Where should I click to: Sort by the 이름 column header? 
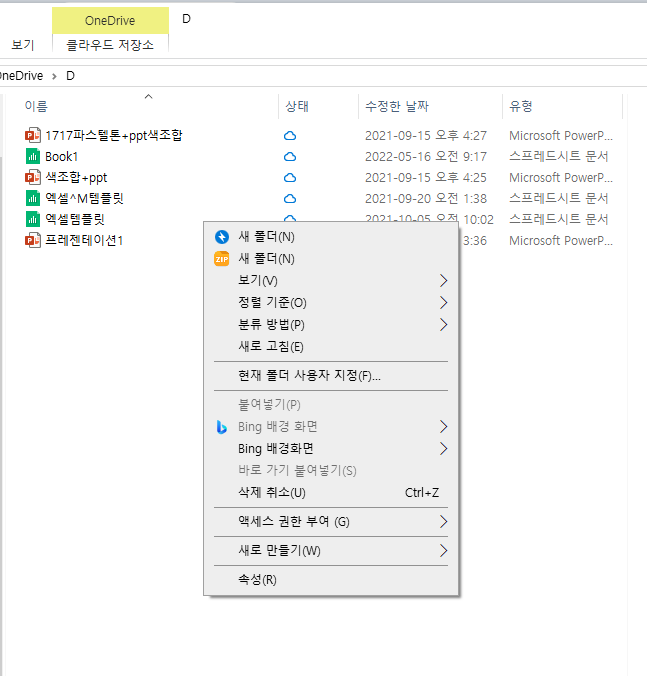36,106
